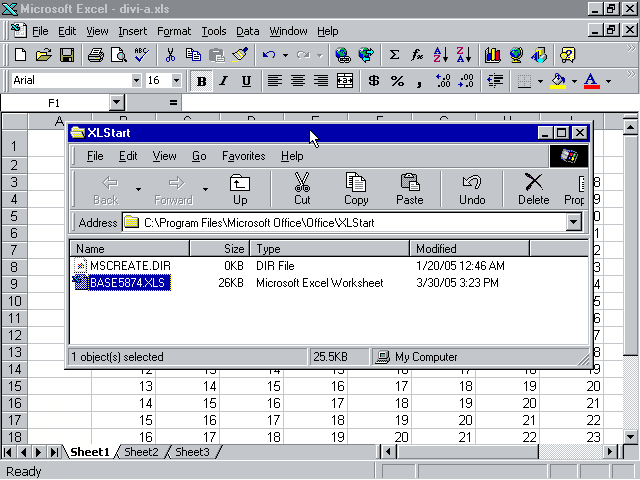Viewport: 640px width, 480px height.
Task: Click the Save floppy disk icon
Action: tap(67, 55)
